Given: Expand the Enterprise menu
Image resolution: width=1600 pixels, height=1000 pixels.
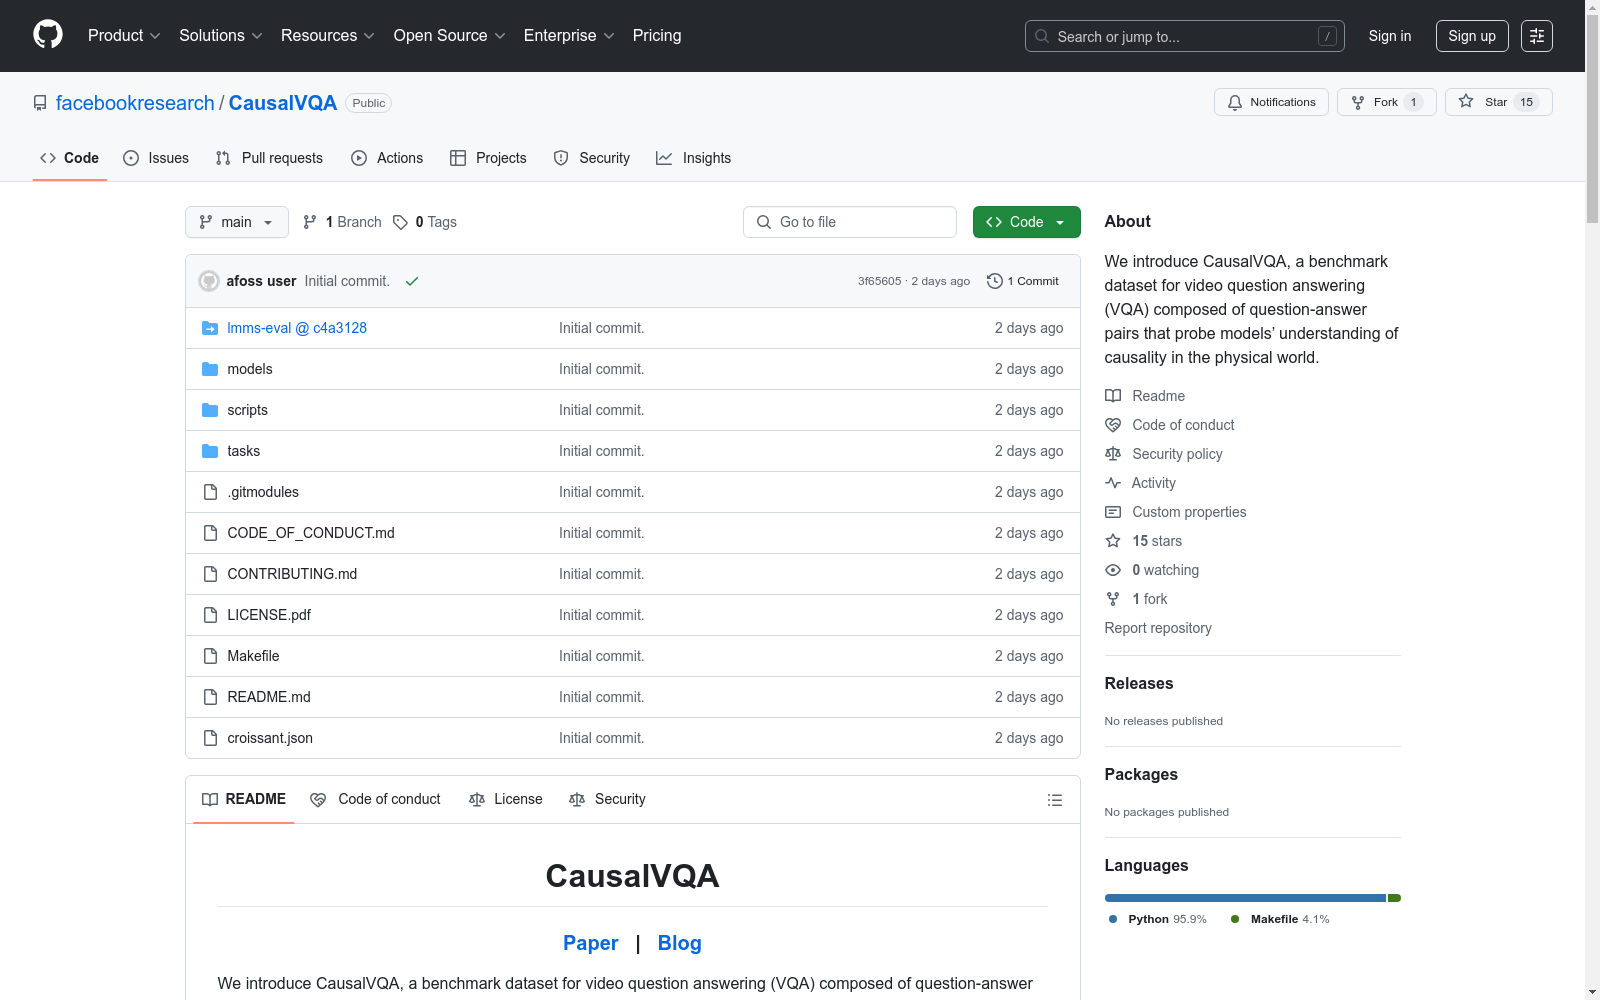Looking at the screenshot, I should [569, 36].
